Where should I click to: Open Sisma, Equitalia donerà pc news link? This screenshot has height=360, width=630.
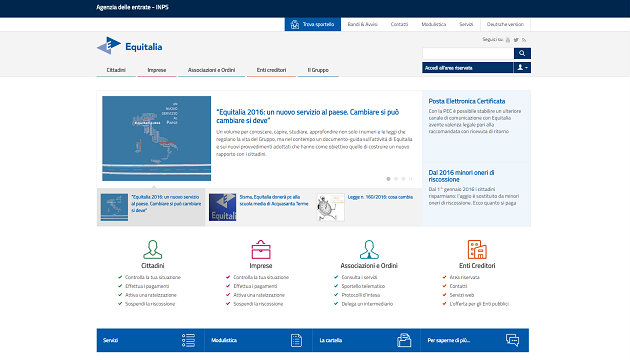274,200
